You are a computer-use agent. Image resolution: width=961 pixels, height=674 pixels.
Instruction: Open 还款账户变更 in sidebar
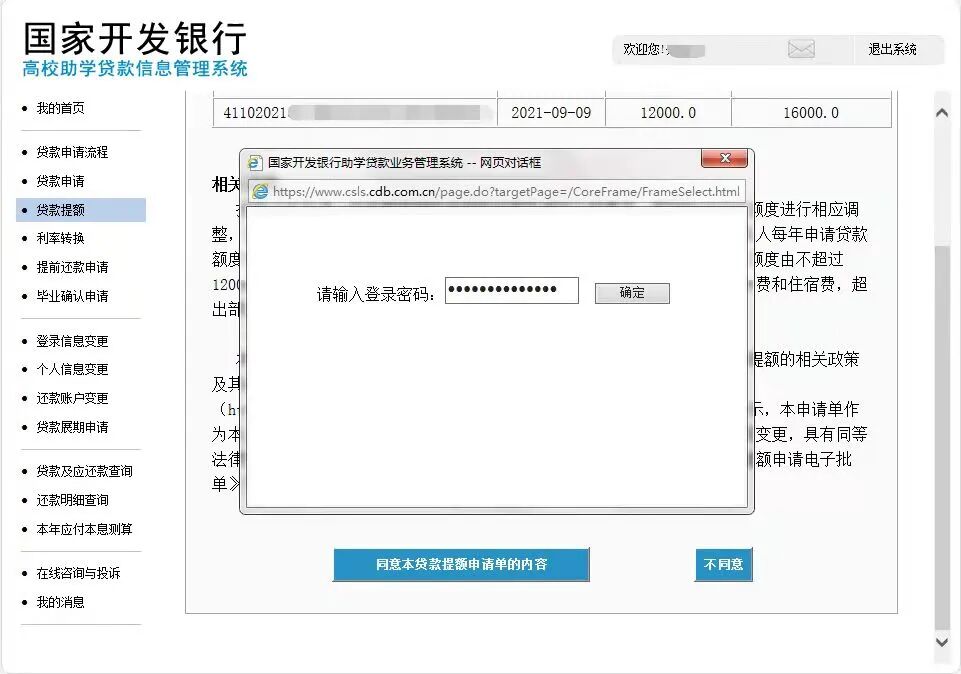[x=72, y=398]
